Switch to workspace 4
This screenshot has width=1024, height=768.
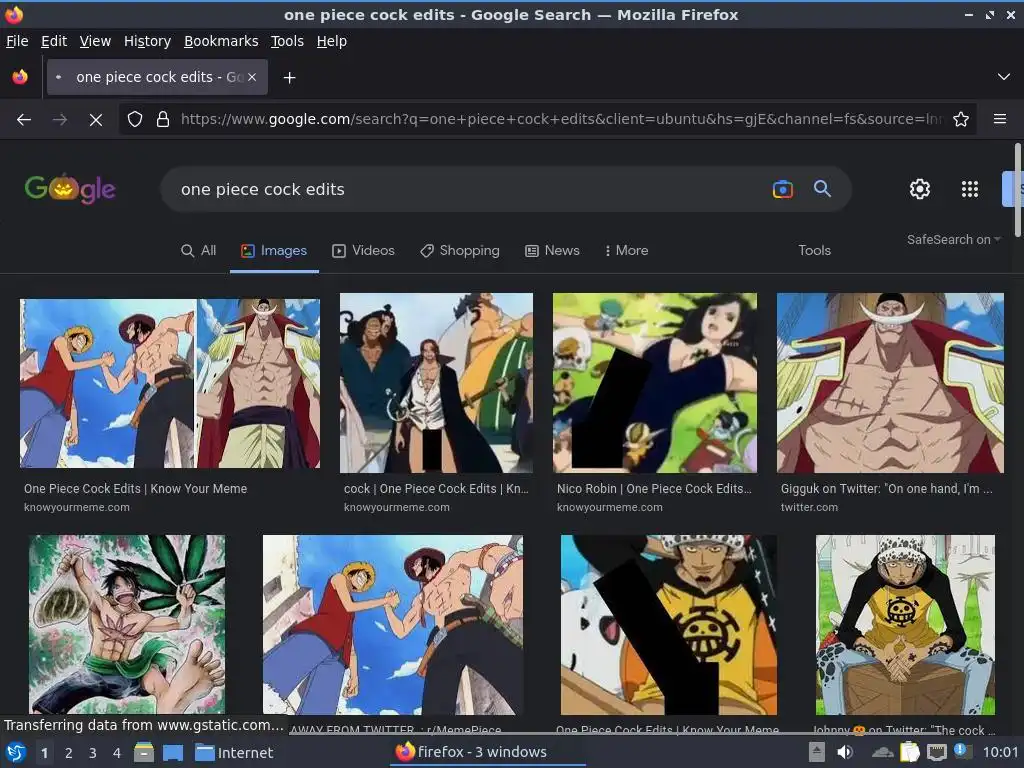tap(117, 753)
